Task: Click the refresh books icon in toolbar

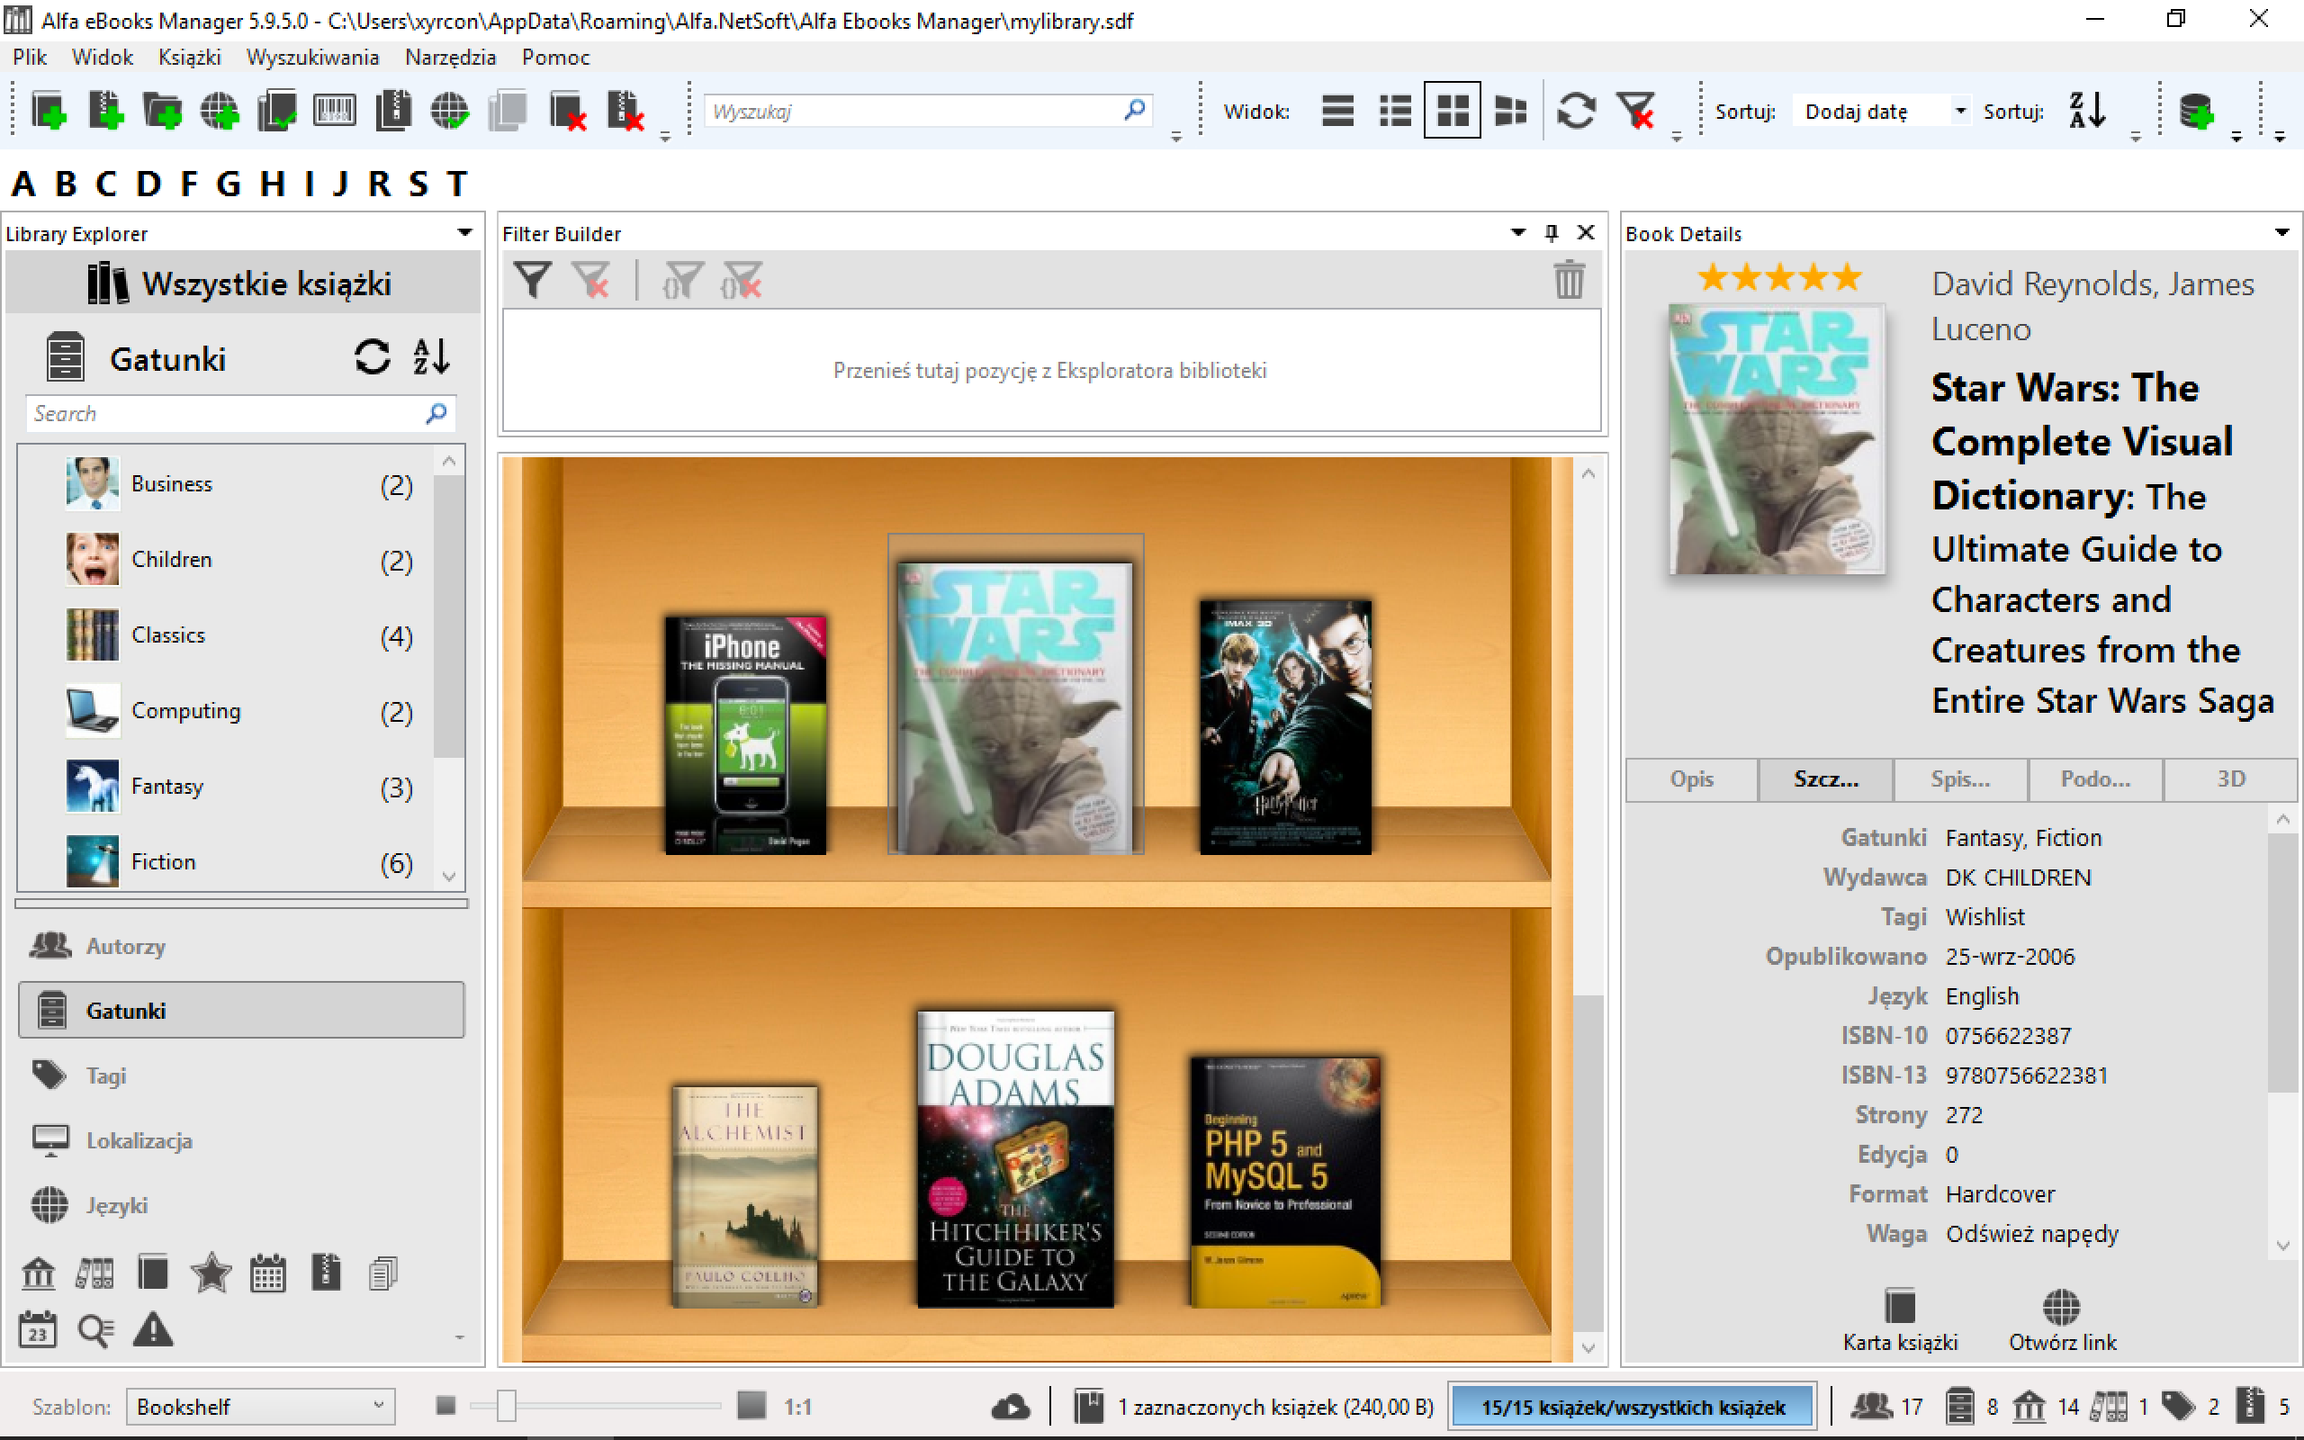Action: pos(1576,110)
